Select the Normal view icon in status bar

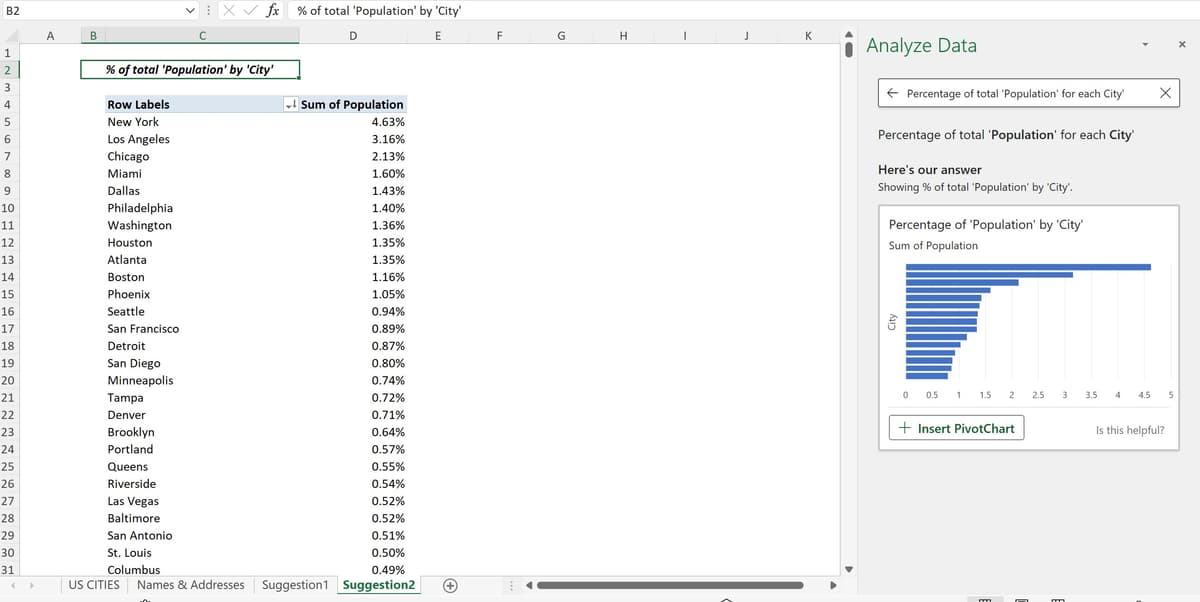pos(985,598)
